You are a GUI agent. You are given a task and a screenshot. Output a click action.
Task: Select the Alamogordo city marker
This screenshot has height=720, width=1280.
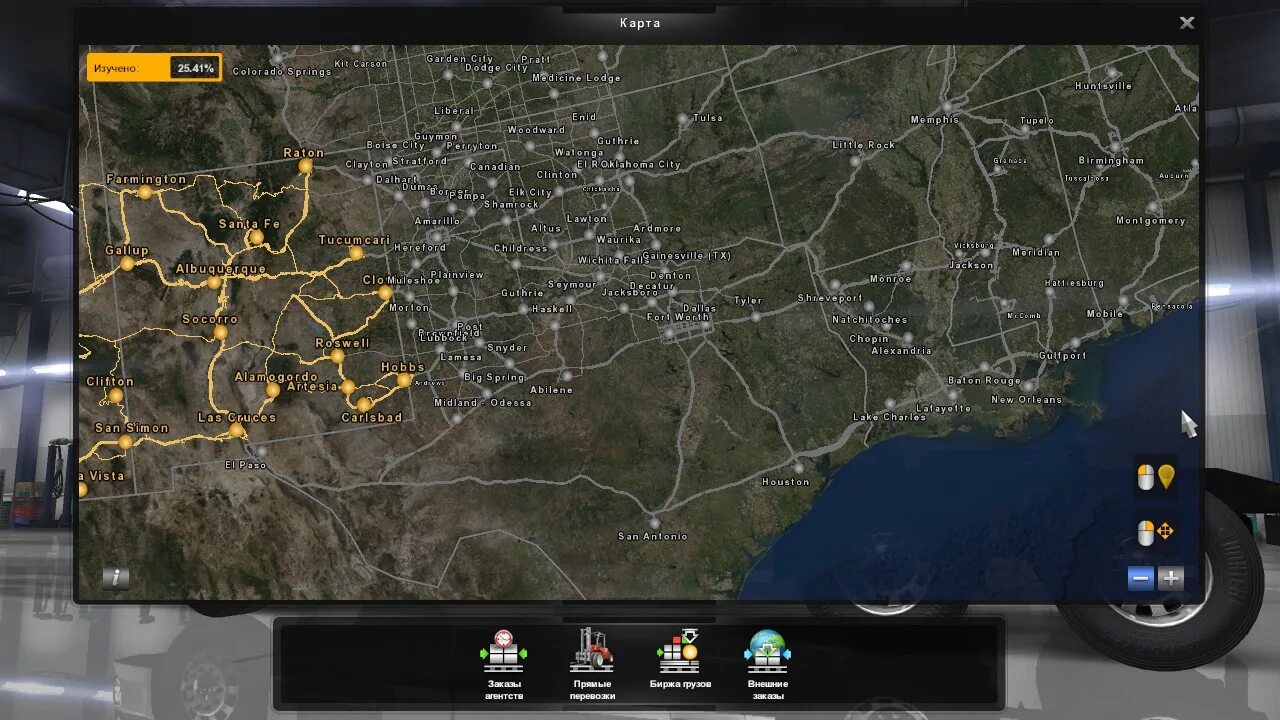pos(272,390)
